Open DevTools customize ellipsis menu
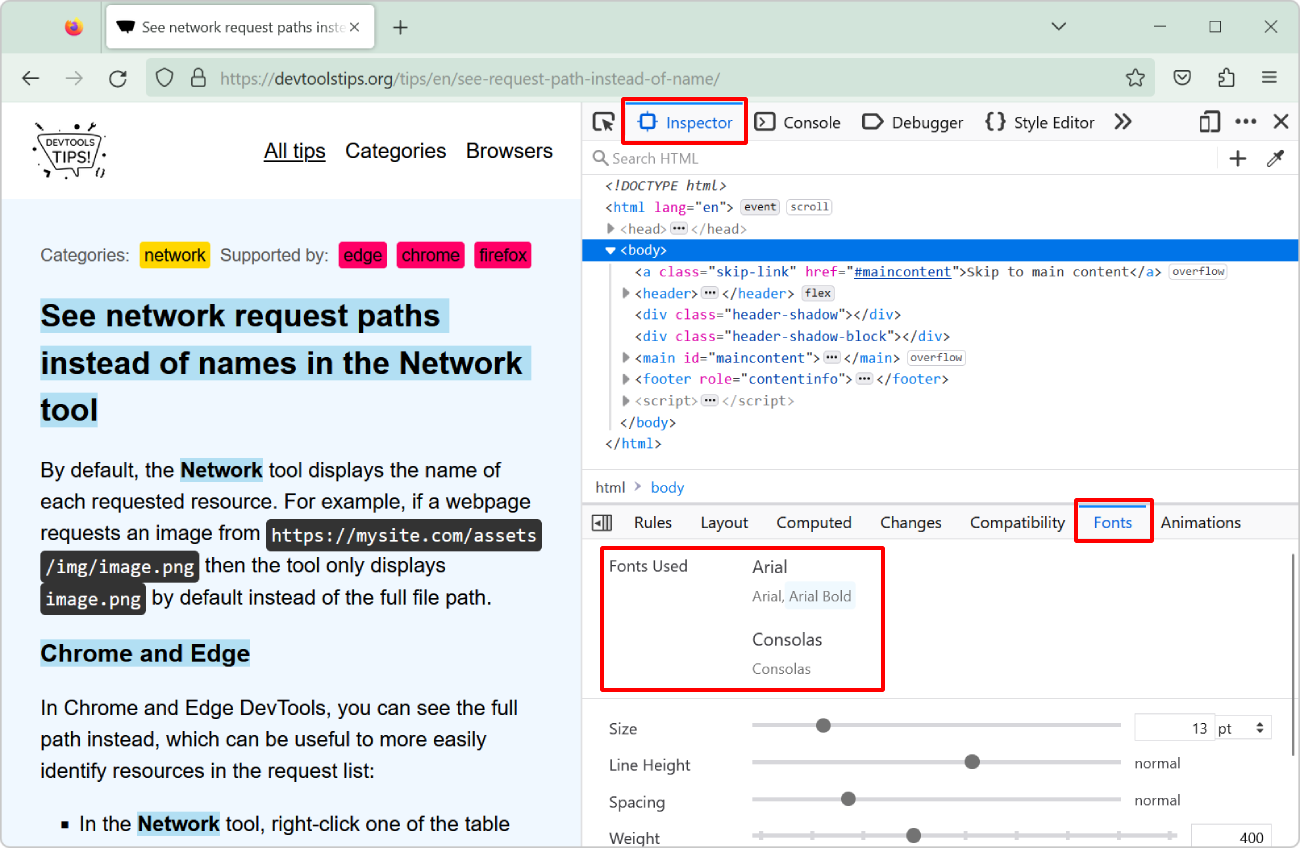 pyautogui.click(x=1245, y=122)
